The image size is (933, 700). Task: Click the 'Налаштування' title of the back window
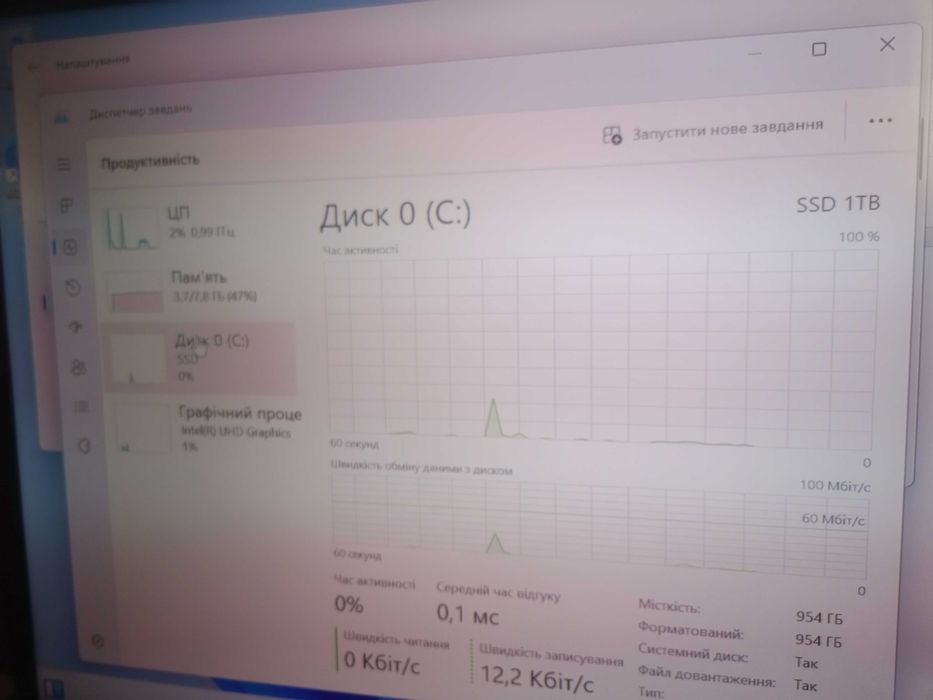pos(93,62)
